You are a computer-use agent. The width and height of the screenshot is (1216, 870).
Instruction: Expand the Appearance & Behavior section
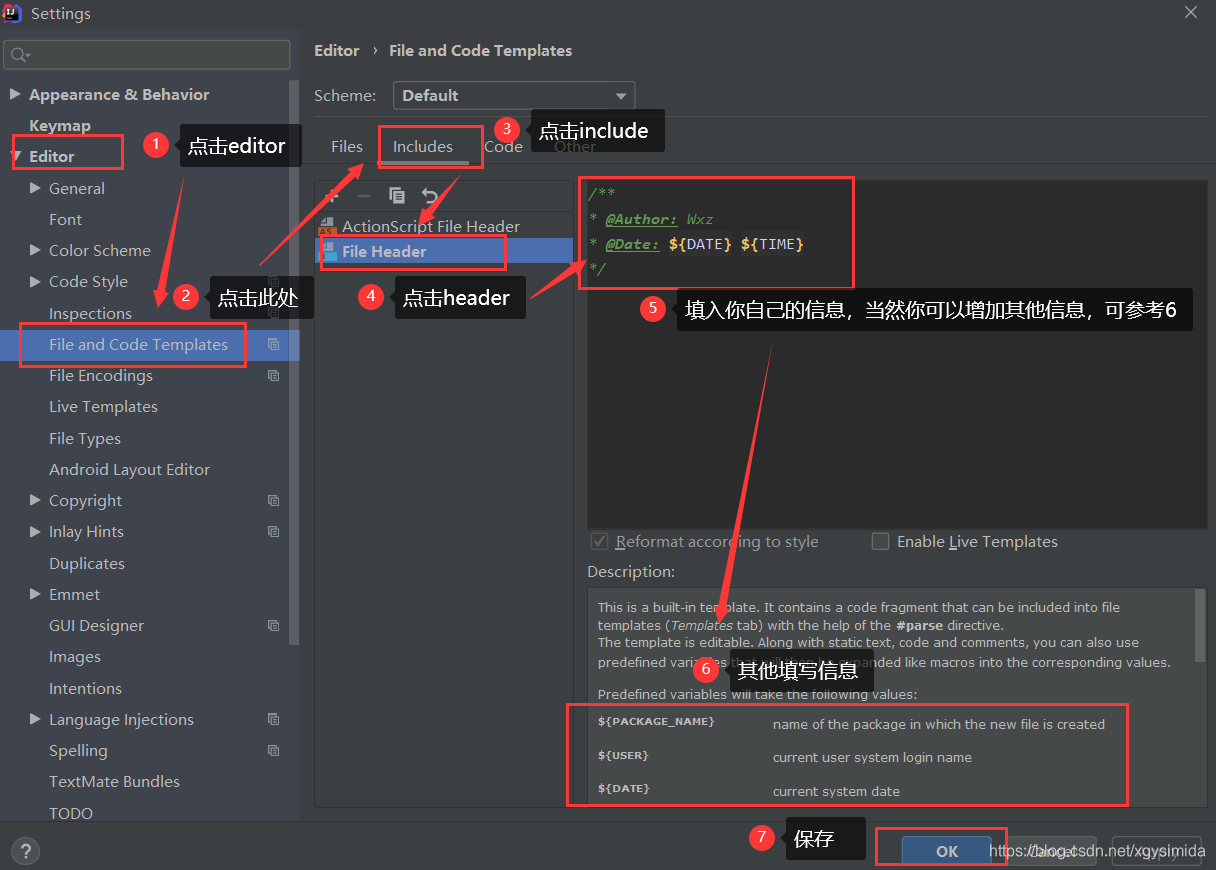point(16,94)
